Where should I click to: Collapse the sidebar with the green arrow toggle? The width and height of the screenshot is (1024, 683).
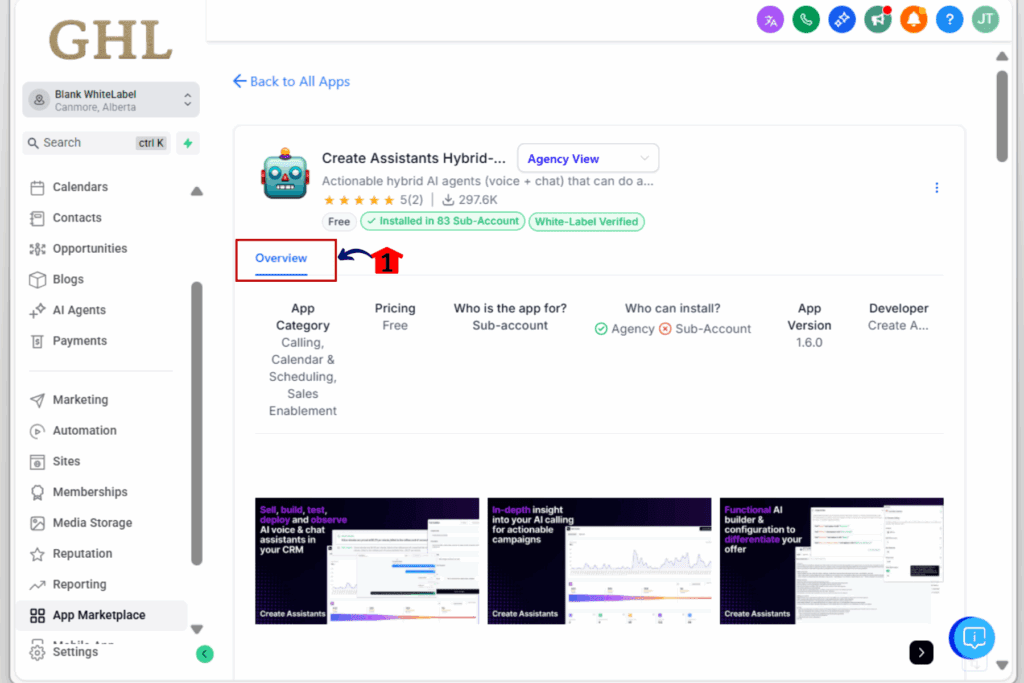tap(204, 653)
